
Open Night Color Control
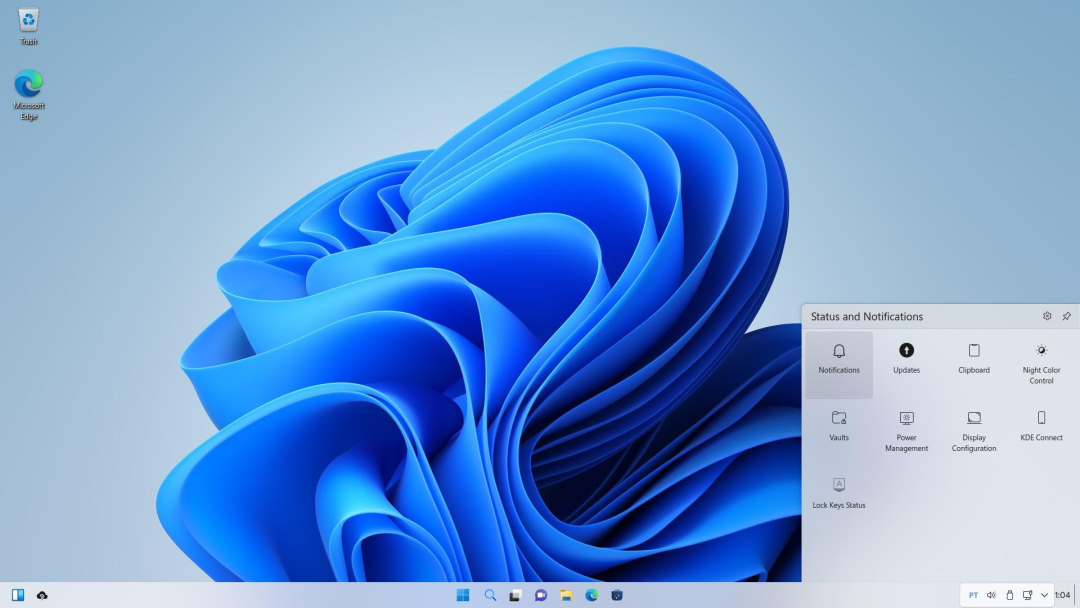pos(1041,360)
